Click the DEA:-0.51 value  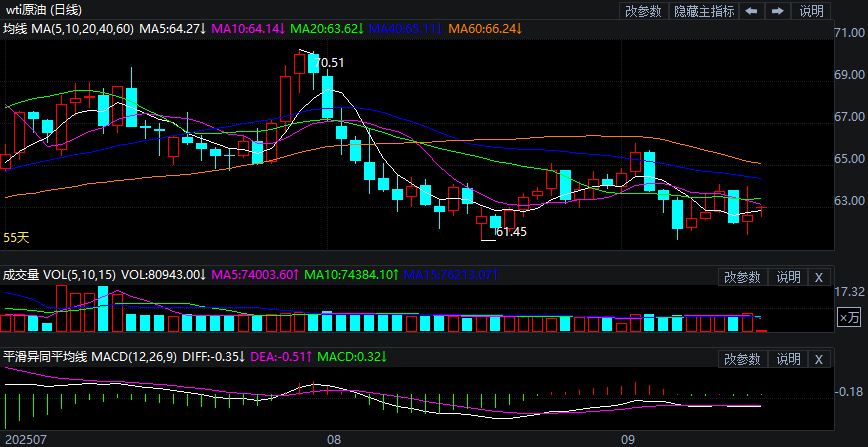(282, 357)
